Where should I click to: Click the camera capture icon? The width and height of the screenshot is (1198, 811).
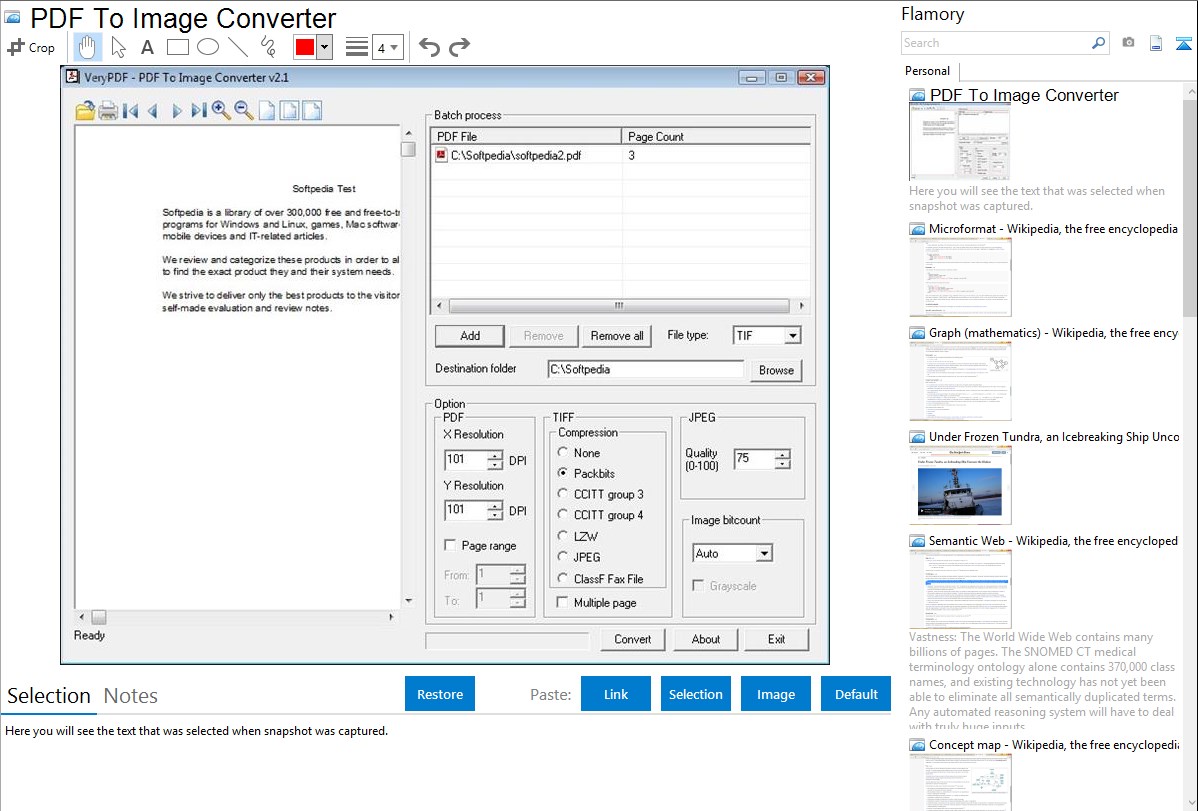click(1128, 43)
